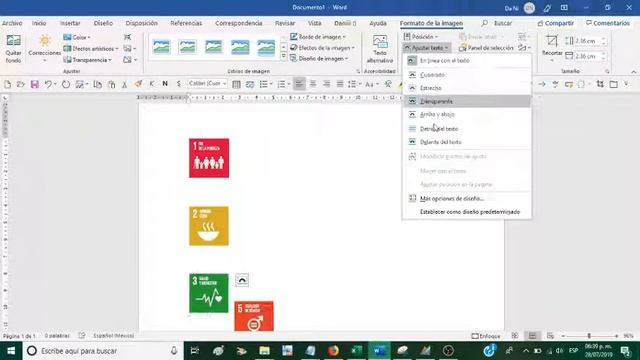The image size is (640, 360).
Task: Click the Texto alternativo button
Action: pos(380,49)
